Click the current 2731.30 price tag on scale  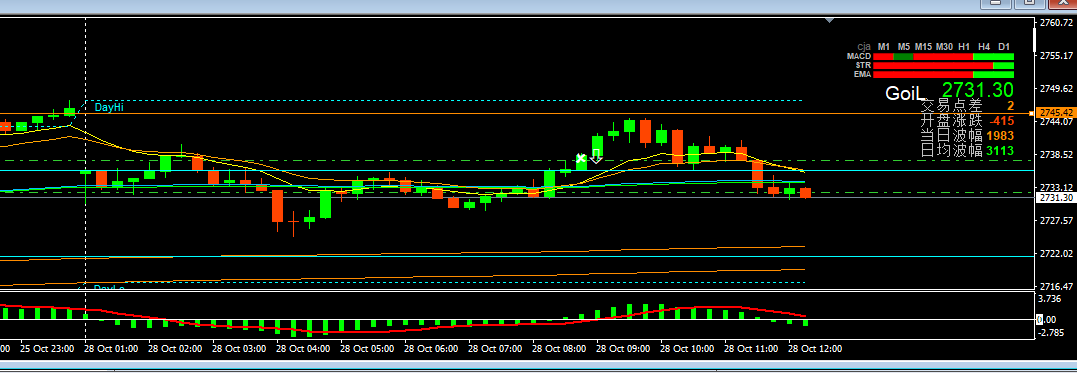pos(1056,198)
